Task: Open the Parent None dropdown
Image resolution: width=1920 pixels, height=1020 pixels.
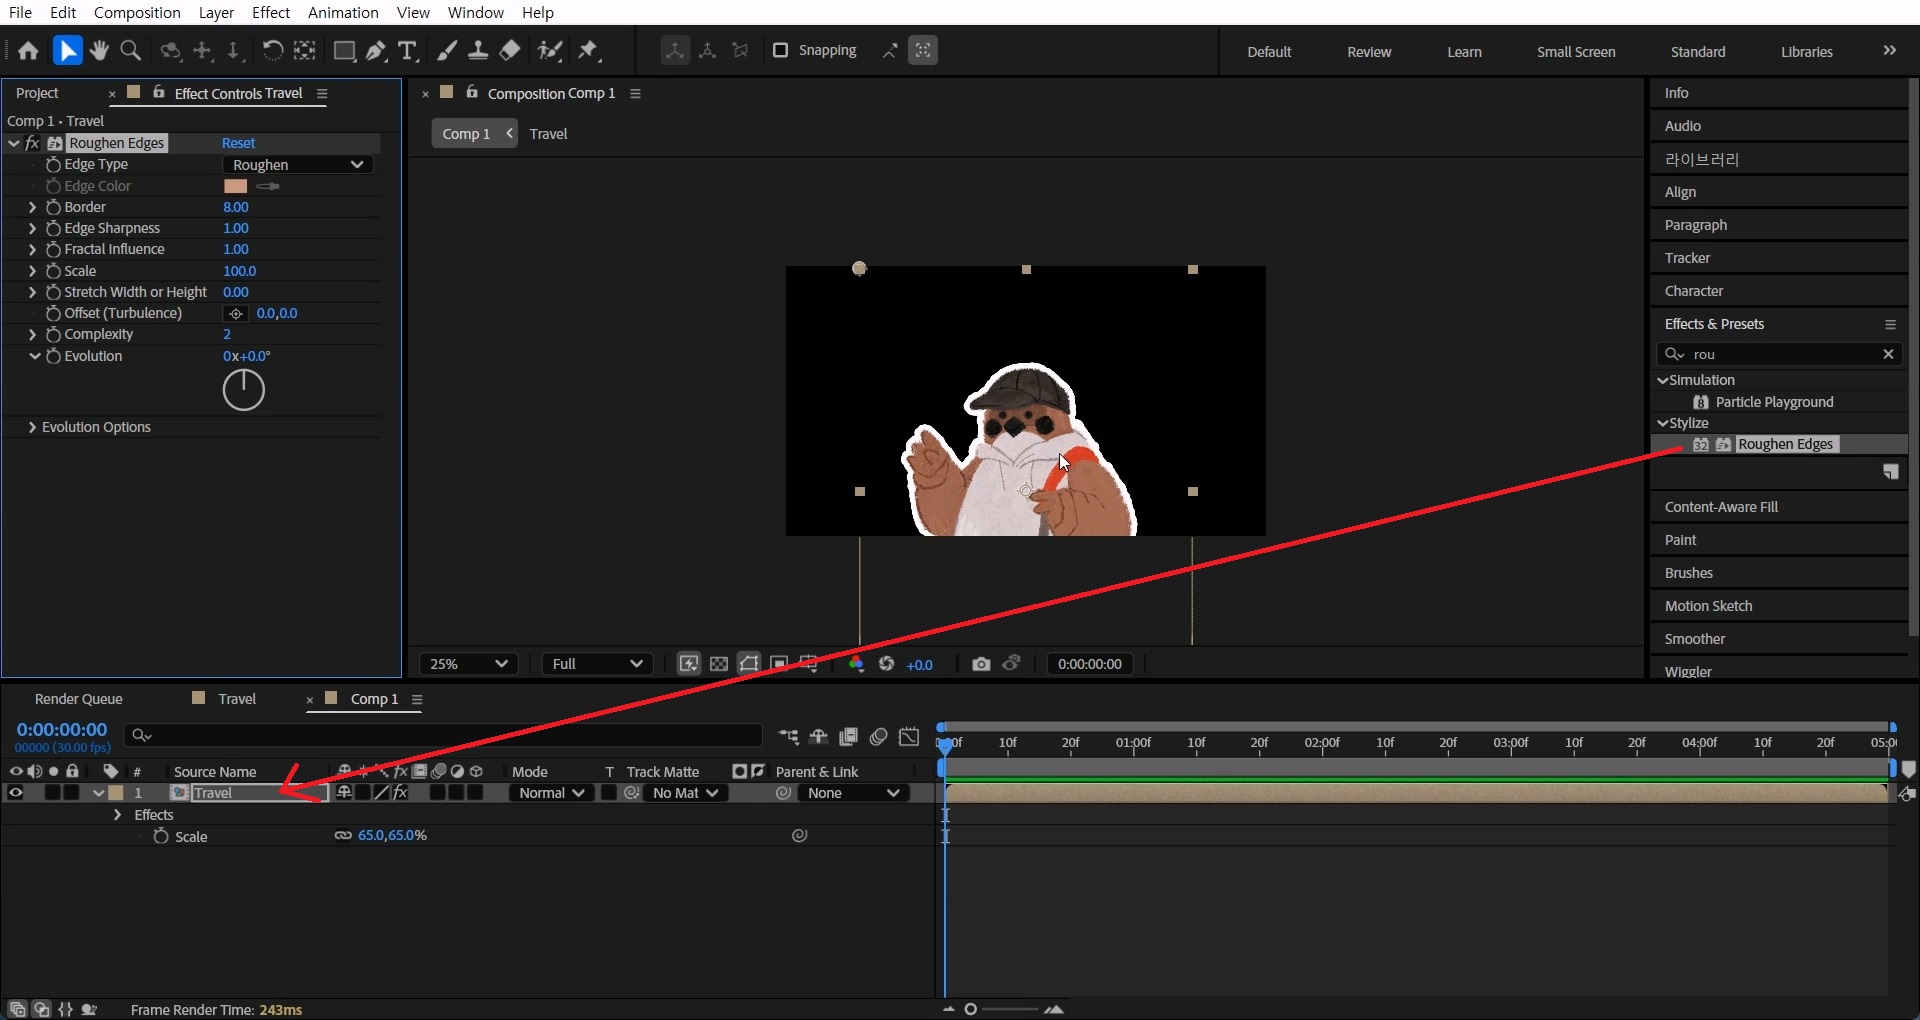Action: [x=853, y=793]
